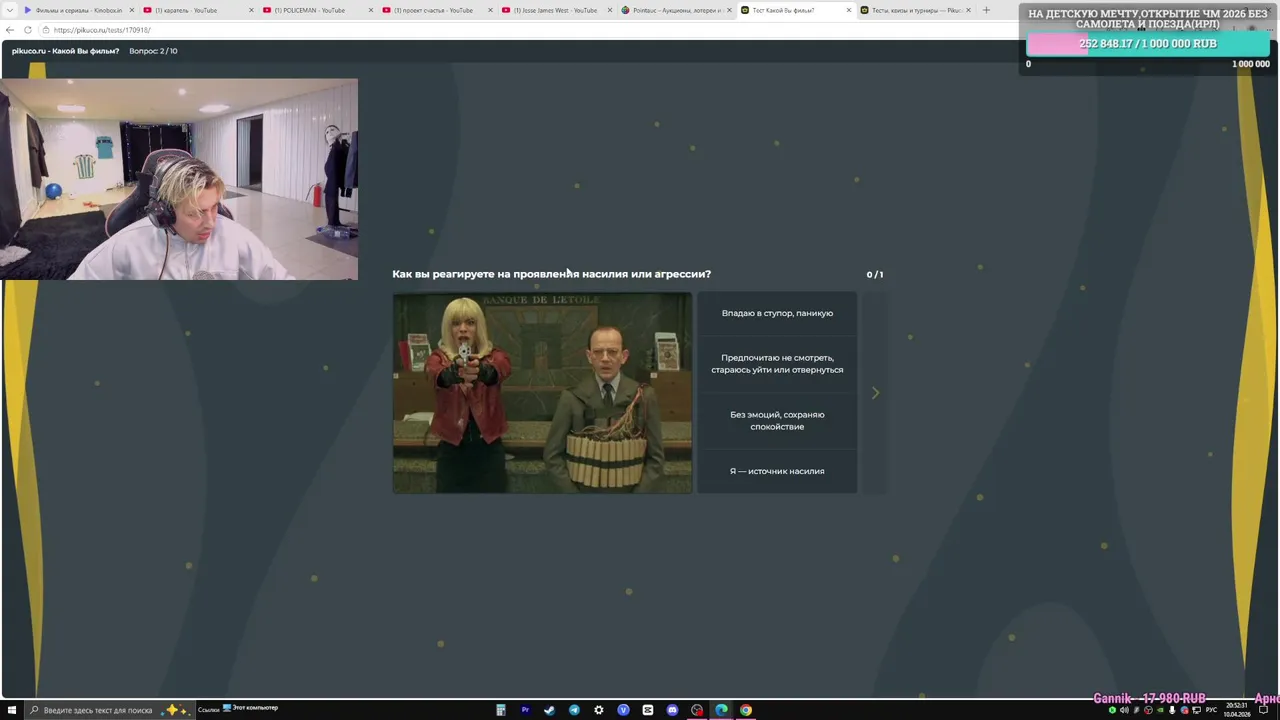This screenshot has width=1280, height=720.
Task: Close the Jesse James West tab
Action: coord(610,10)
